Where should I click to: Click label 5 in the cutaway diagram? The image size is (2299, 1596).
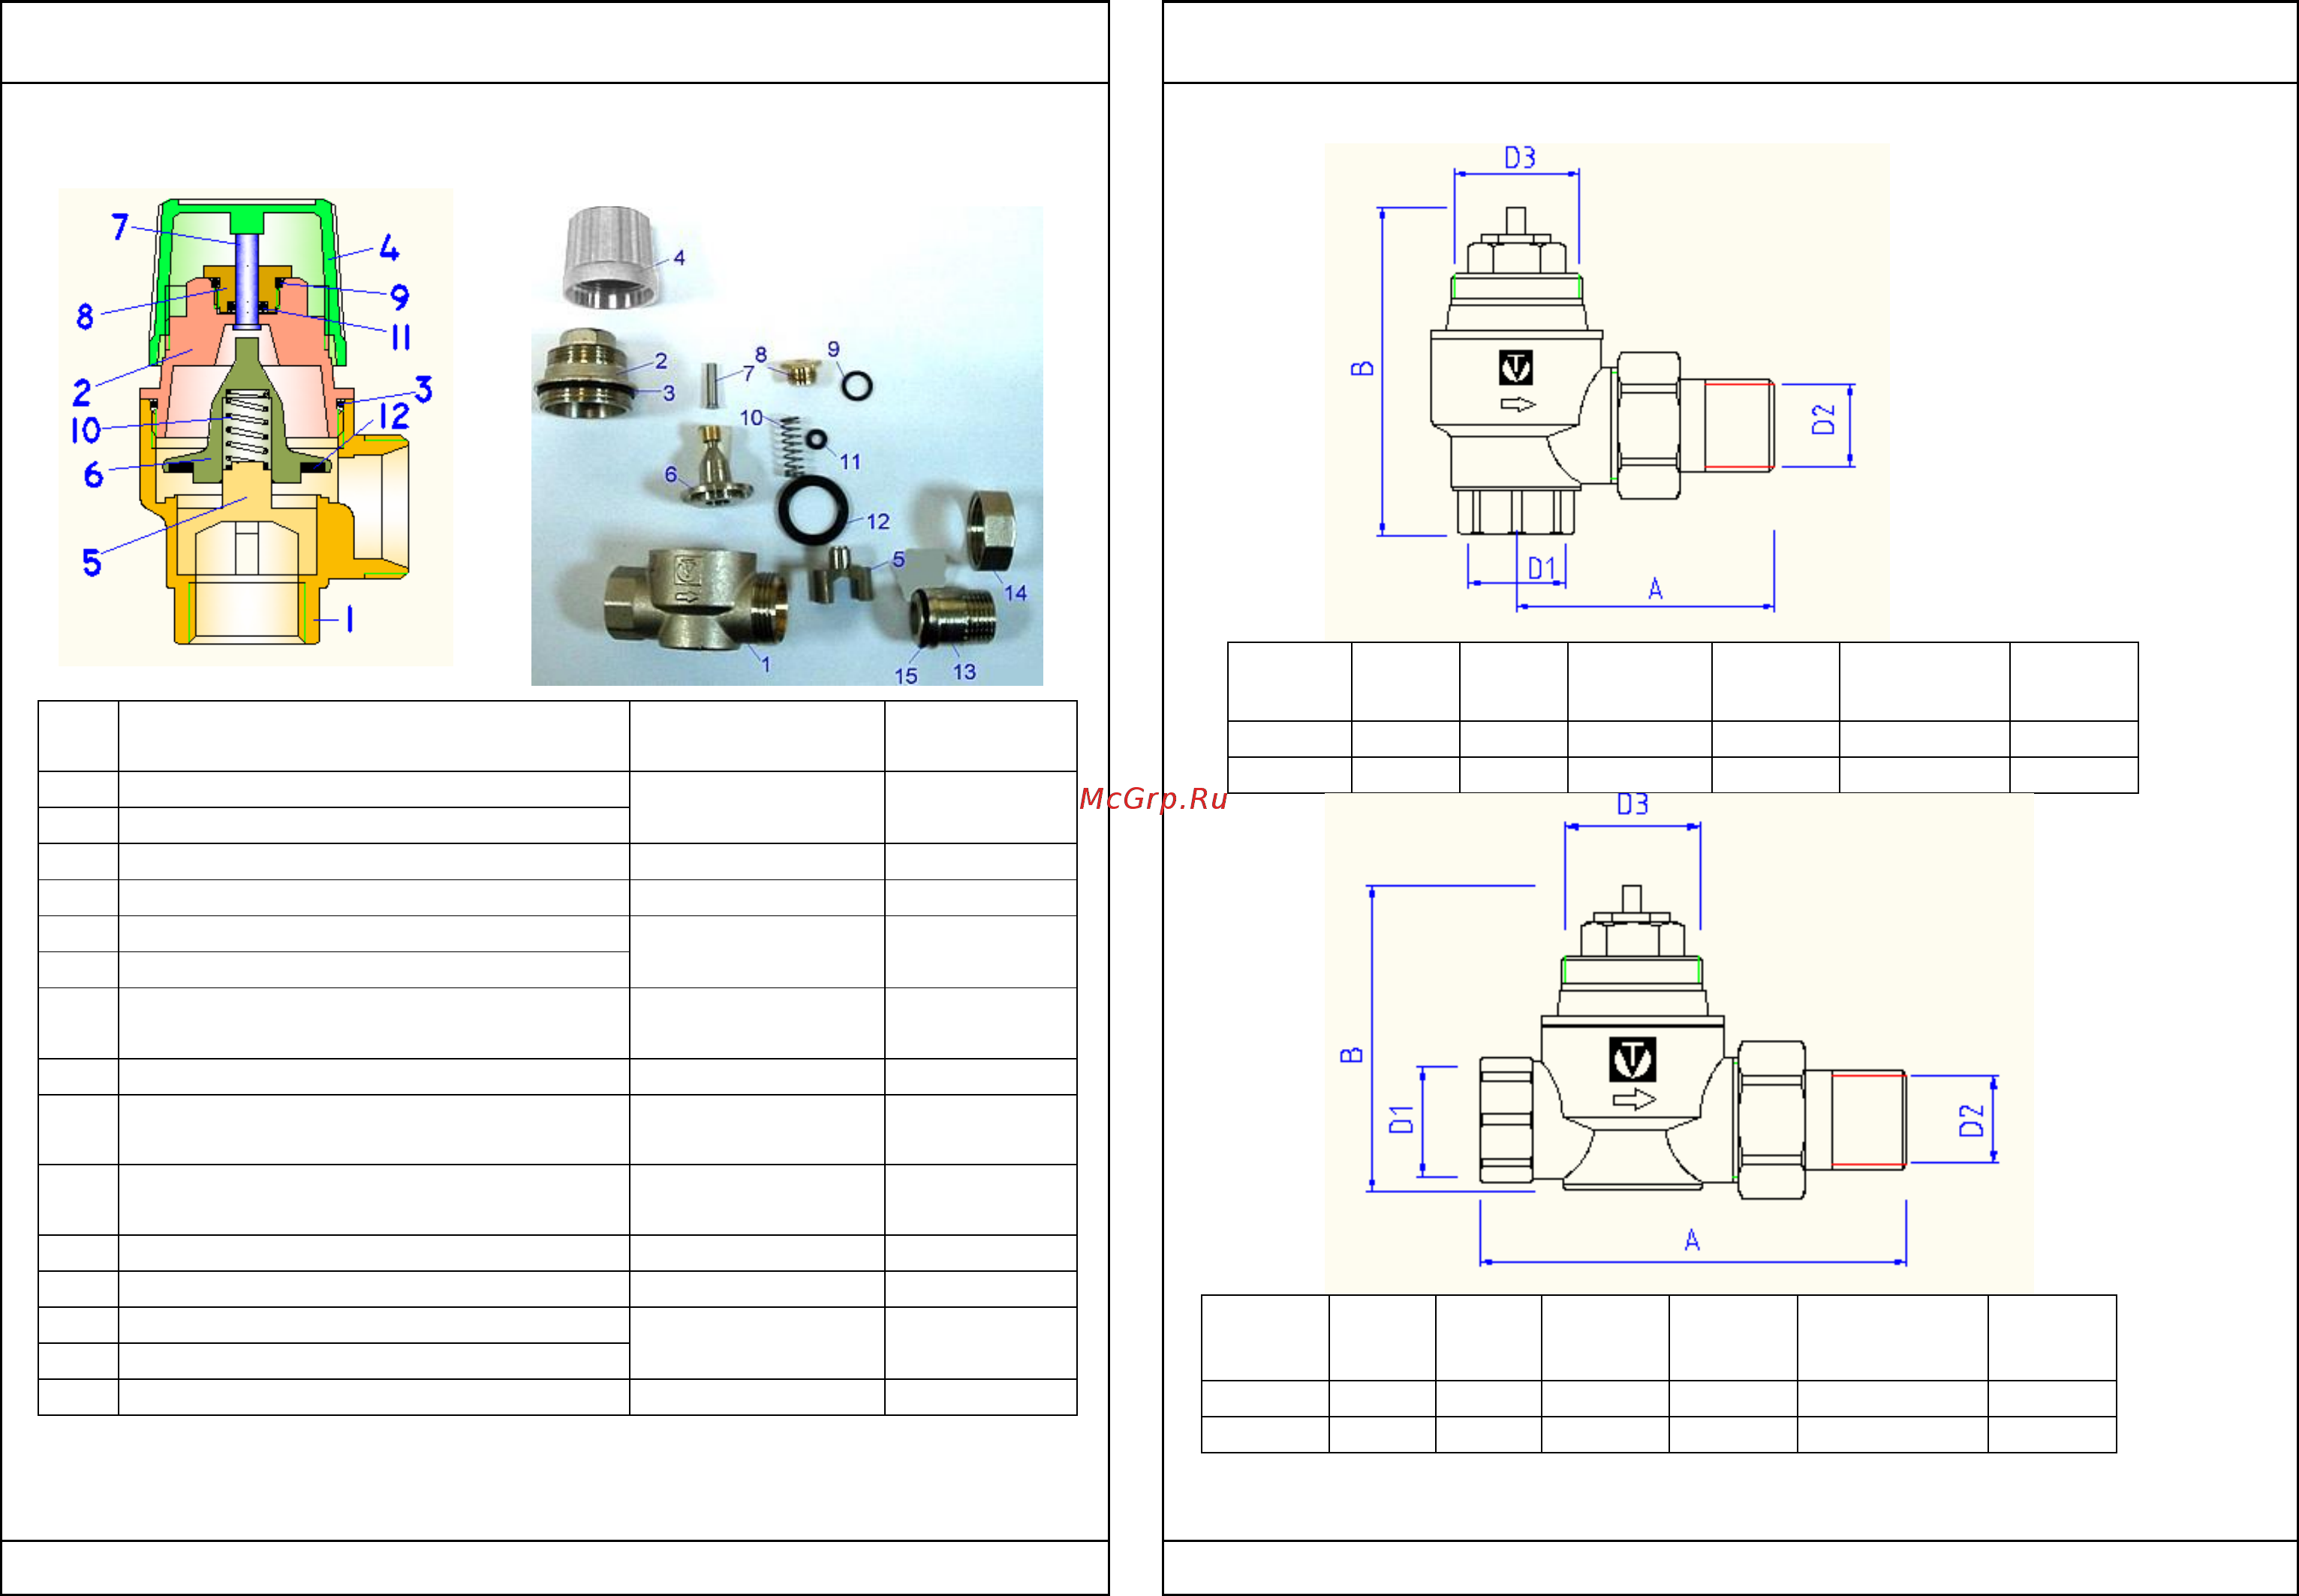coord(91,562)
